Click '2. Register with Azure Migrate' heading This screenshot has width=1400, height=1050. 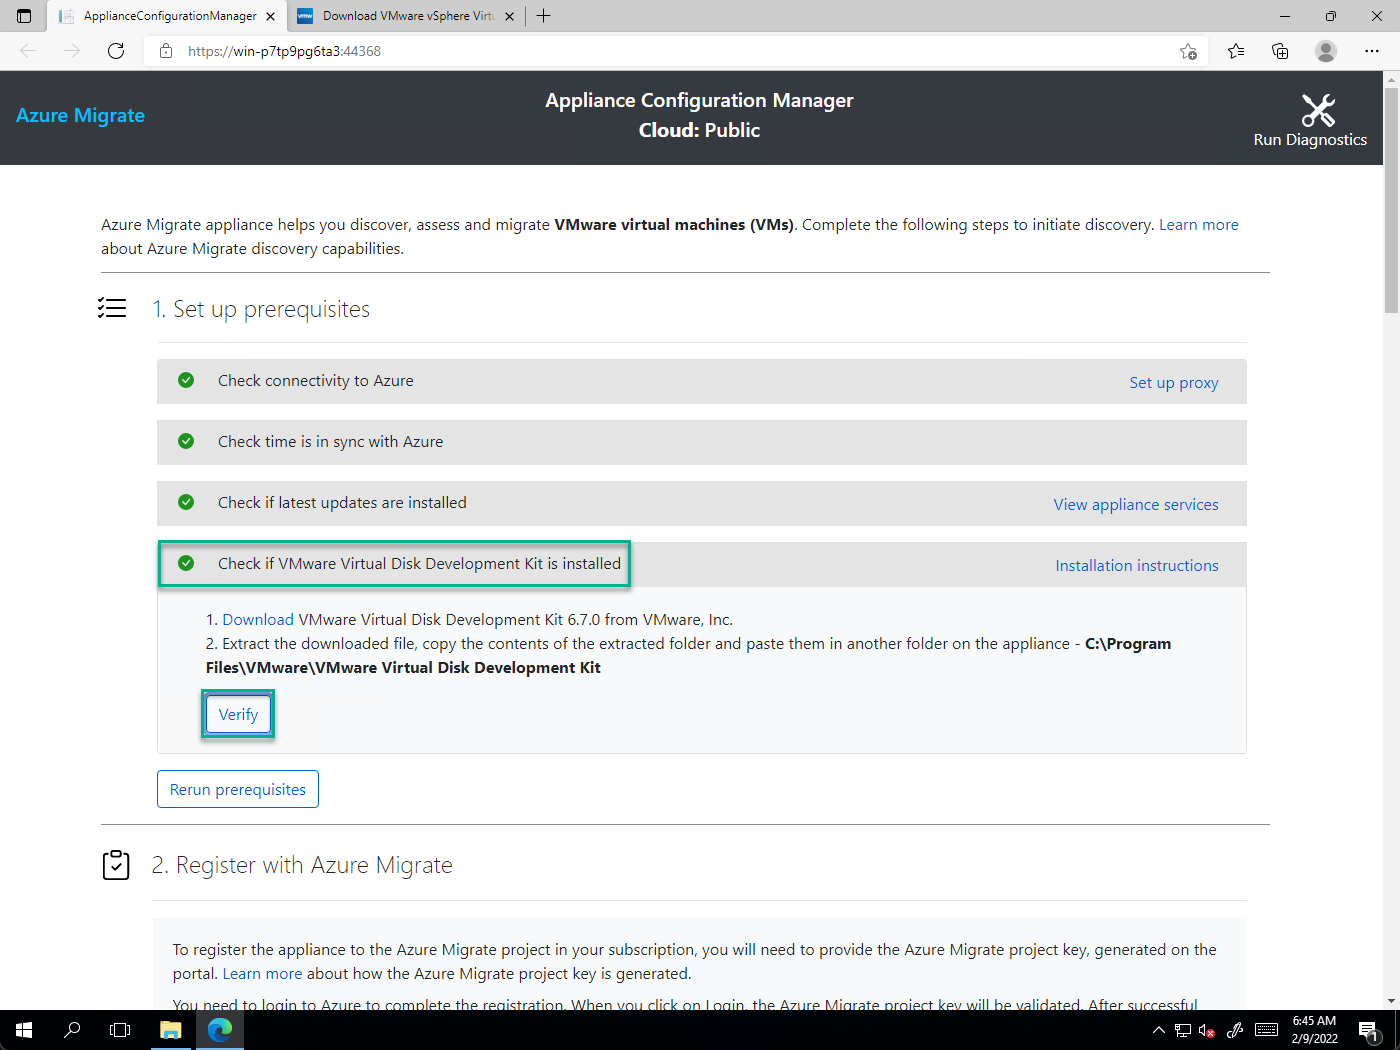[302, 865]
